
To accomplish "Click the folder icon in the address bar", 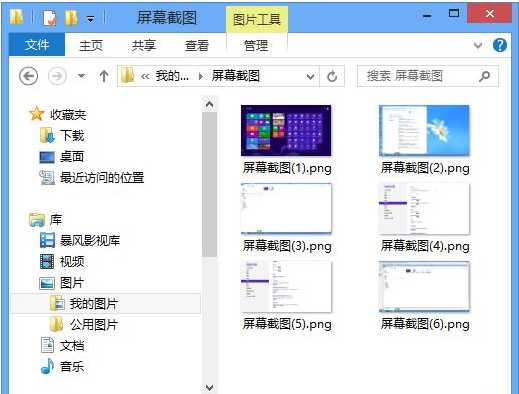I will pyautogui.click(x=127, y=76).
